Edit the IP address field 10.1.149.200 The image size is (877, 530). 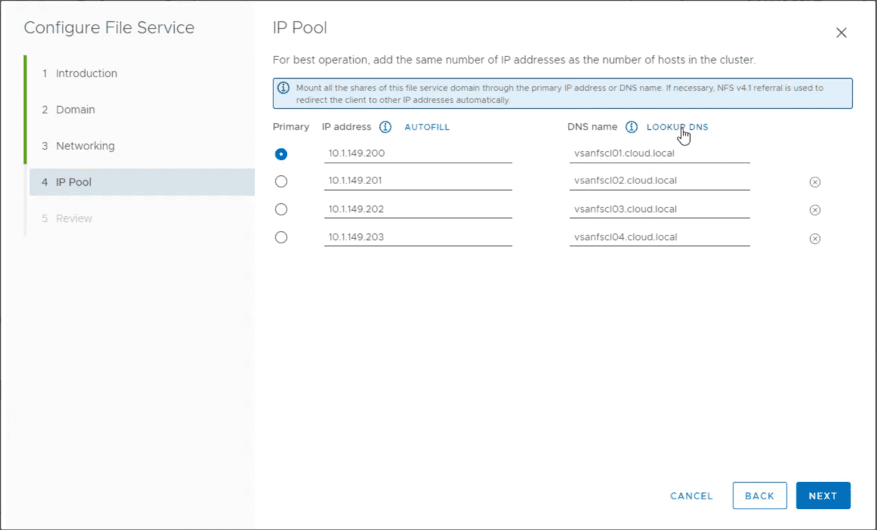(418, 154)
